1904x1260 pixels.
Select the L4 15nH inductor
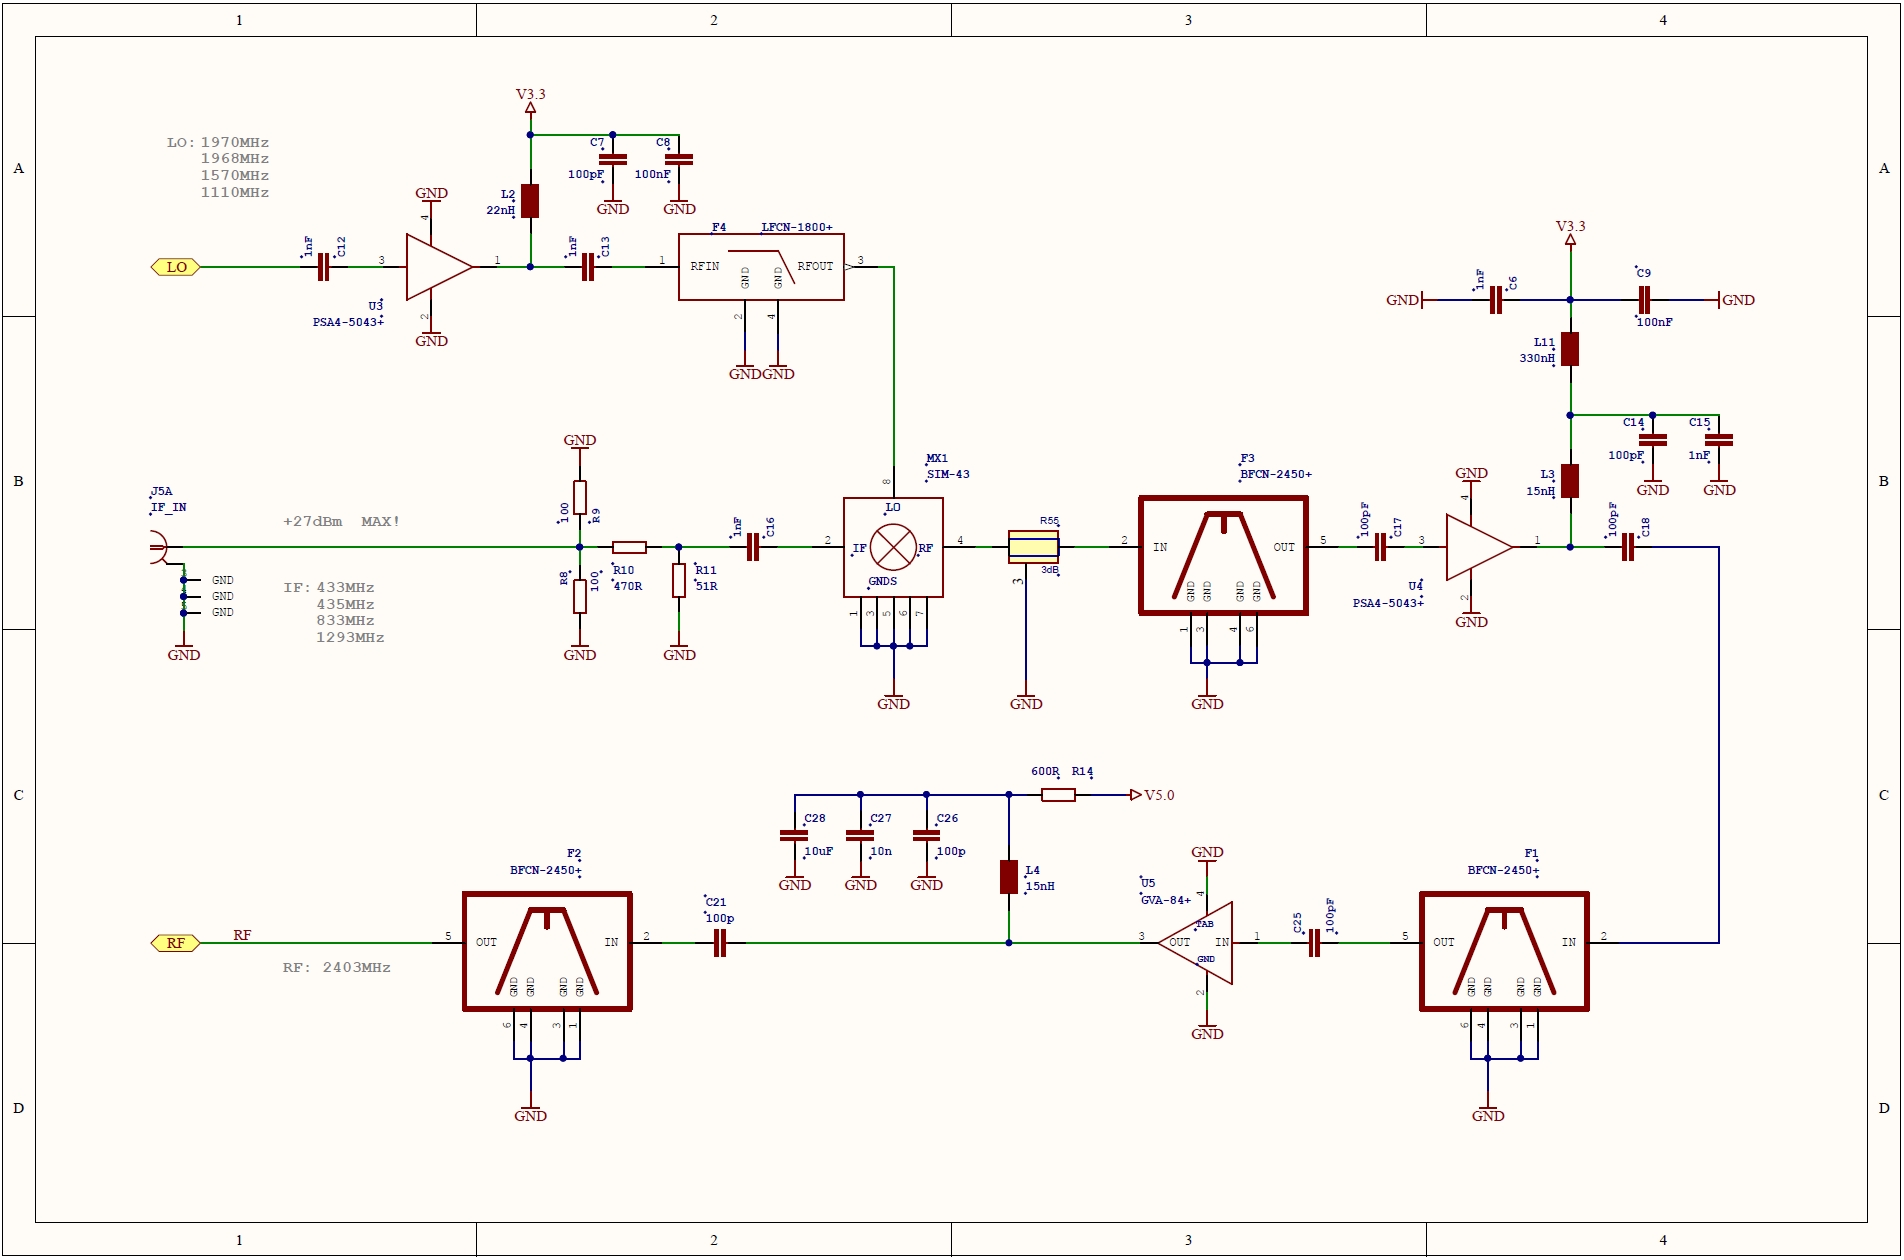pos(1009,877)
